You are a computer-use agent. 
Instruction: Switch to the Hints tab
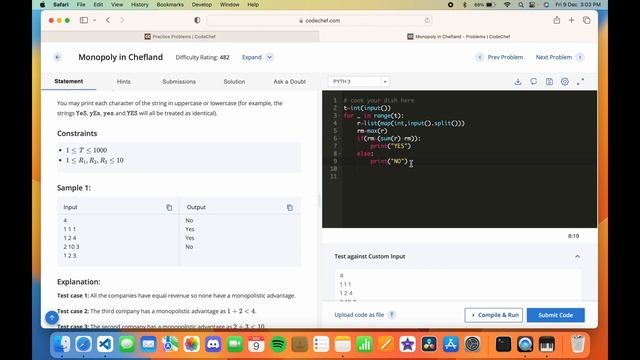point(124,82)
